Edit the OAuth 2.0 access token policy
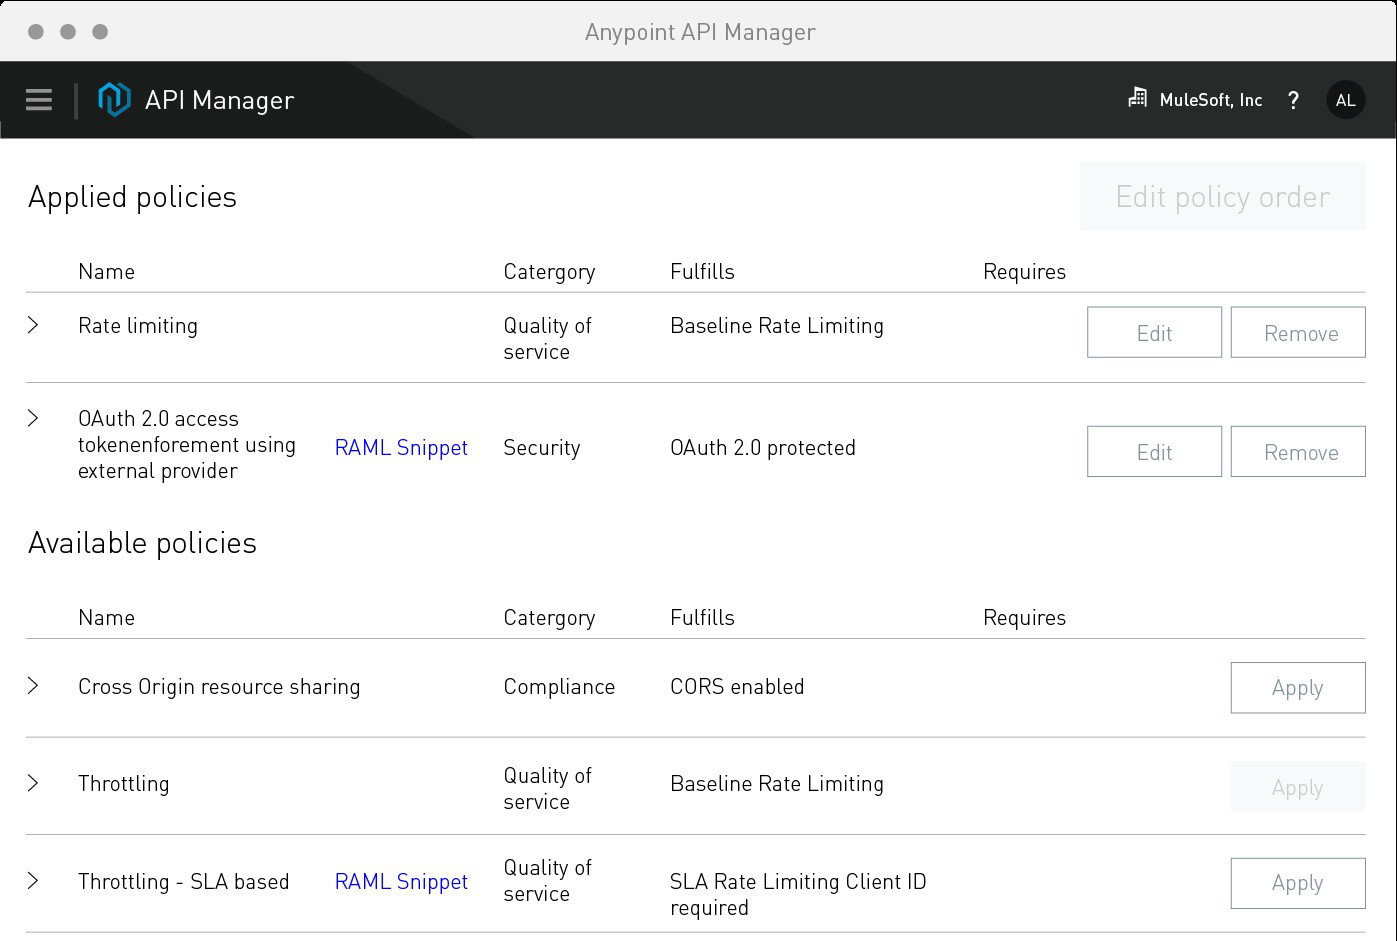 pyautogui.click(x=1153, y=451)
